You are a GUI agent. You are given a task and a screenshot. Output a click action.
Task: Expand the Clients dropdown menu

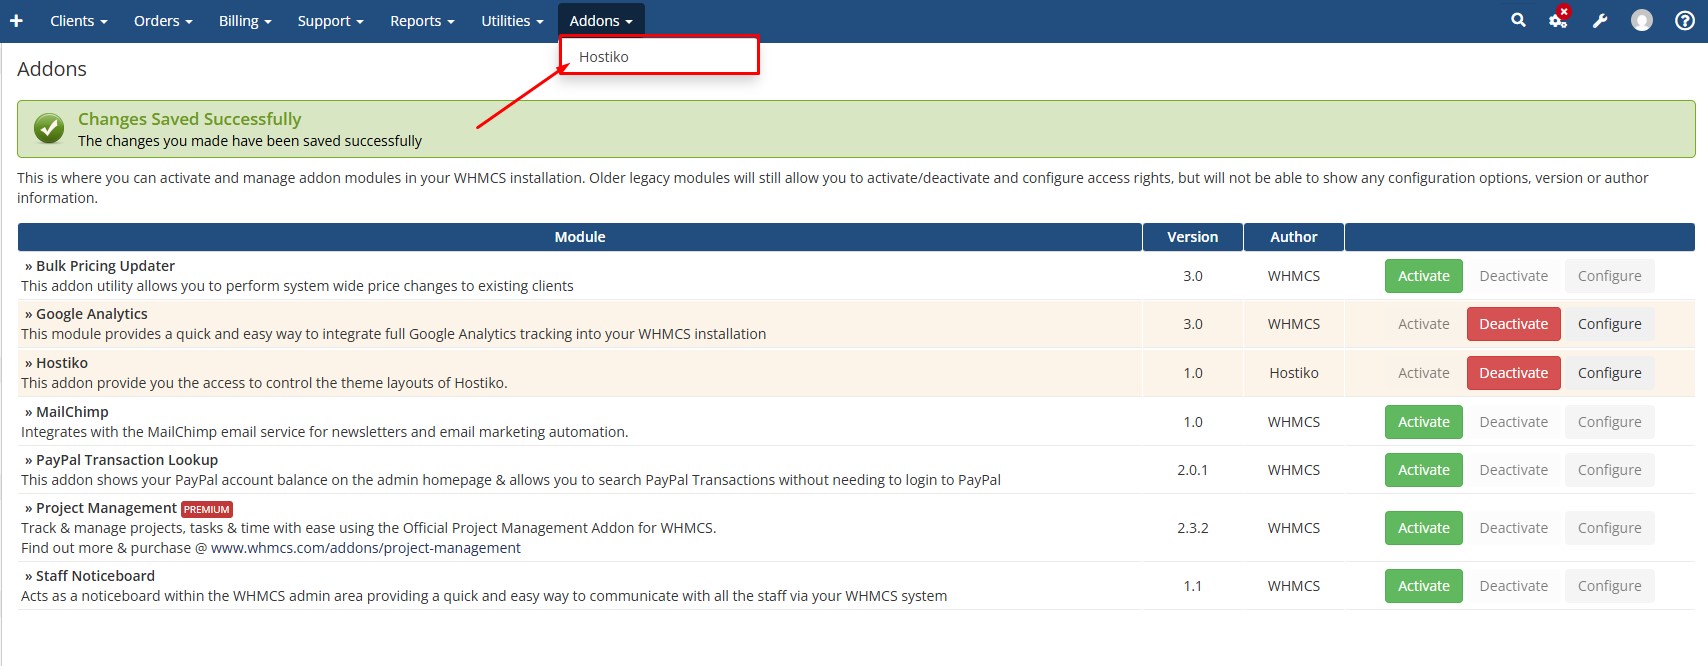tap(78, 21)
